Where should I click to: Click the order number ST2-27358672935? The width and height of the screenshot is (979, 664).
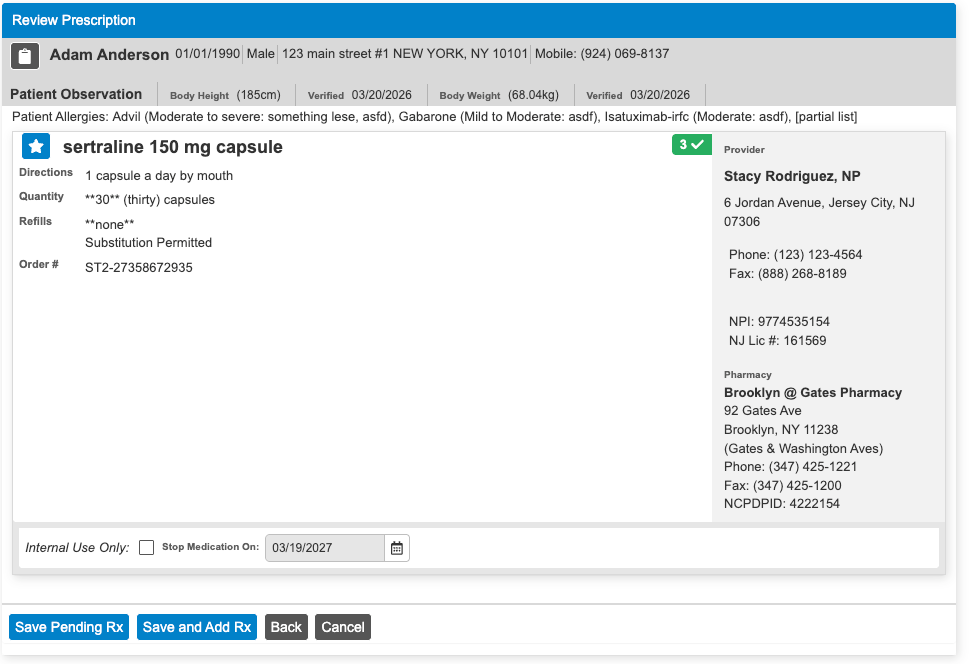[139, 267]
